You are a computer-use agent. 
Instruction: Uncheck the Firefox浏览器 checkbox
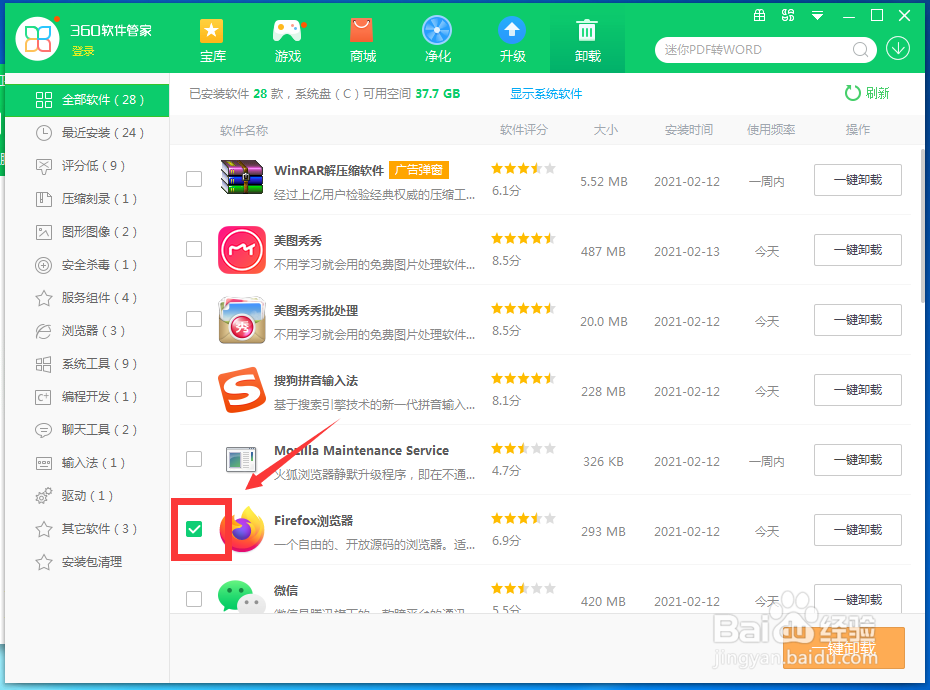point(194,529)
